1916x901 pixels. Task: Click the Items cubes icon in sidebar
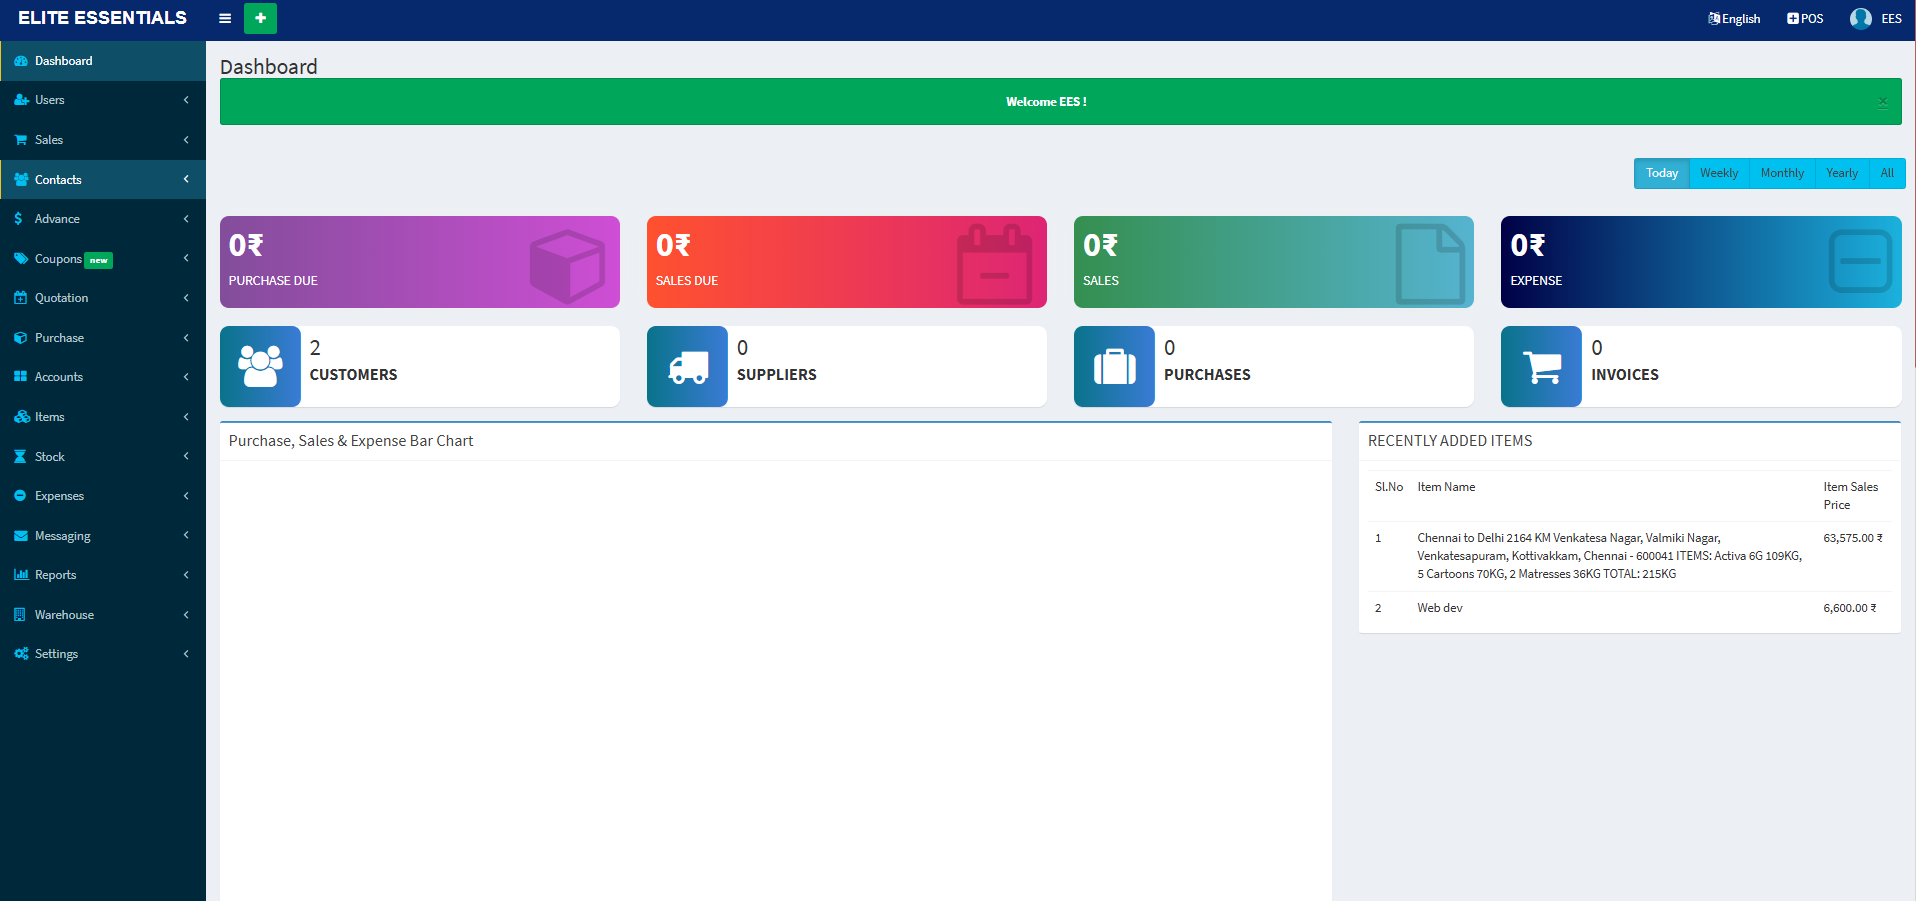[21, 417]
